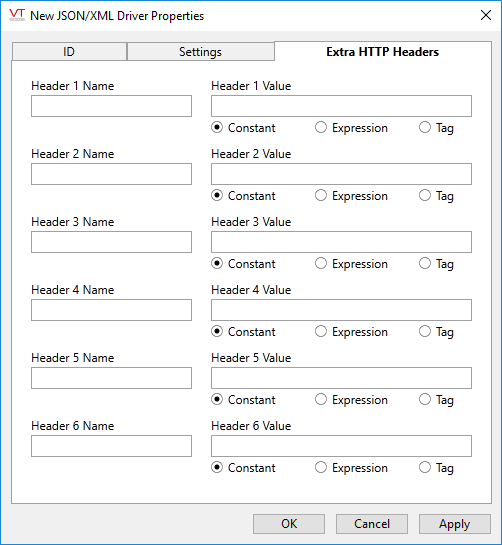The width and height of the screenshot is (502, 545).
Task: Open the Settings tab
Action: tap(201, 52)
